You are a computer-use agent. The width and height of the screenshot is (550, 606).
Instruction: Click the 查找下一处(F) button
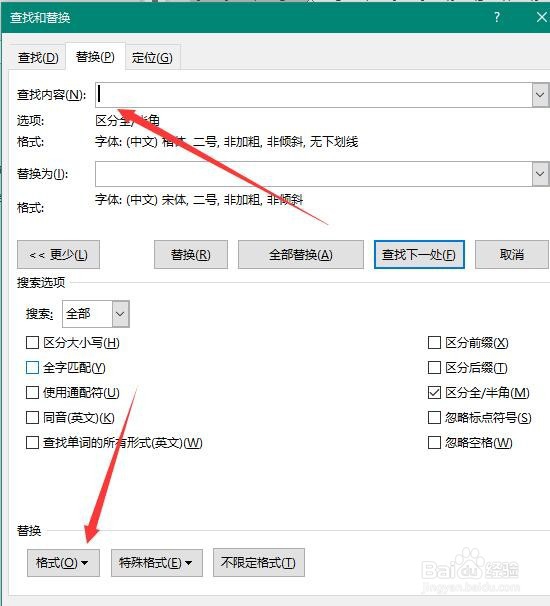click(x=419, y=255)
